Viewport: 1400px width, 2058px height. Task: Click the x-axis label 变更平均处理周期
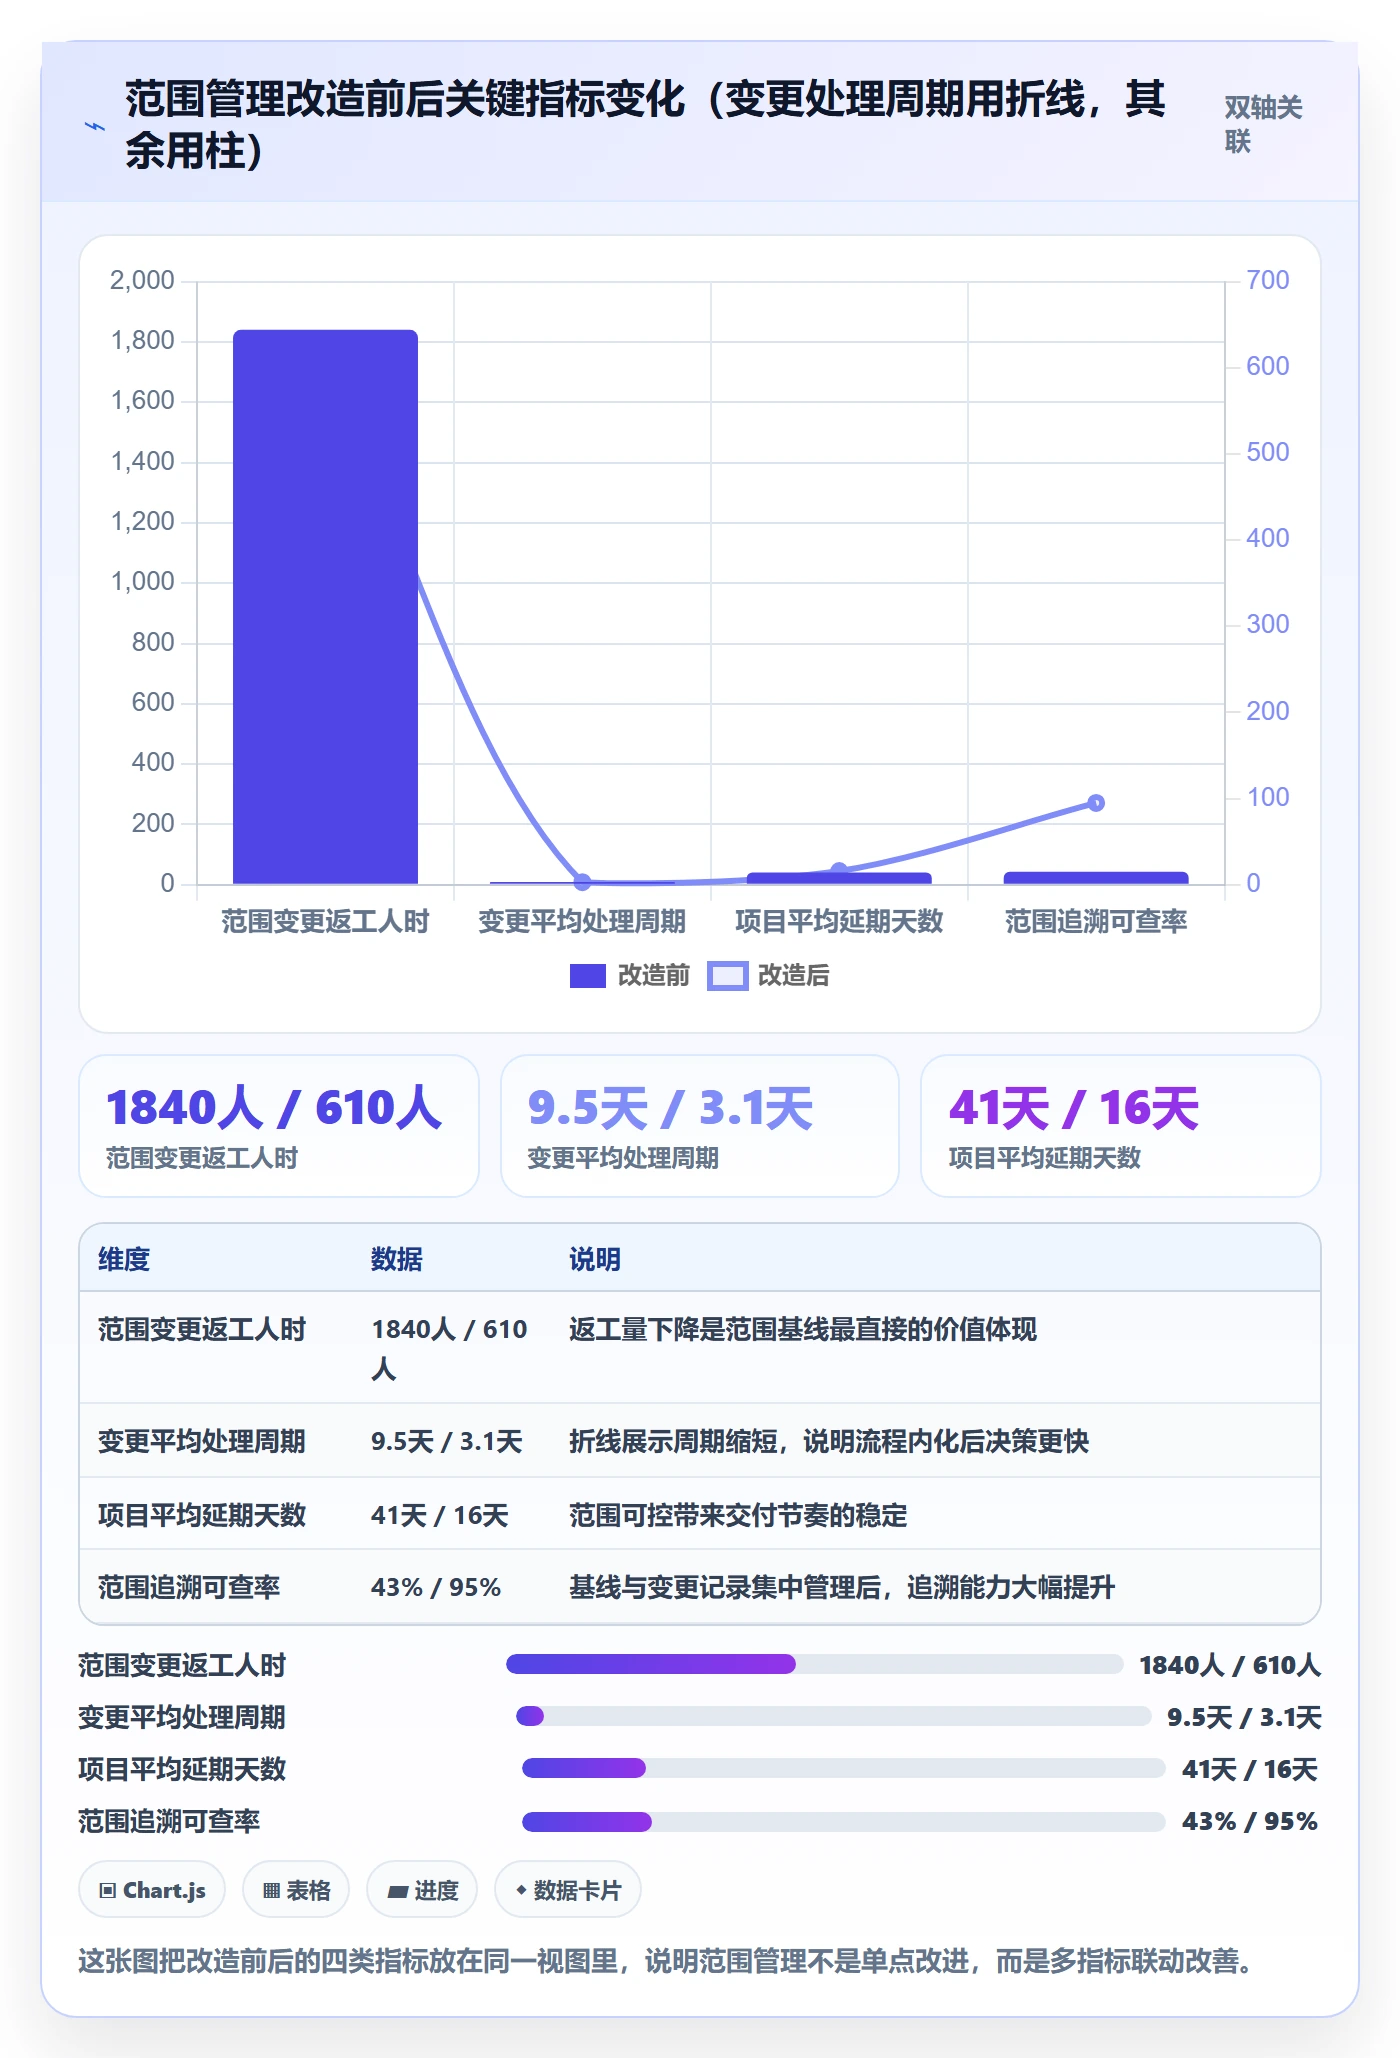[x=582, y=921]
